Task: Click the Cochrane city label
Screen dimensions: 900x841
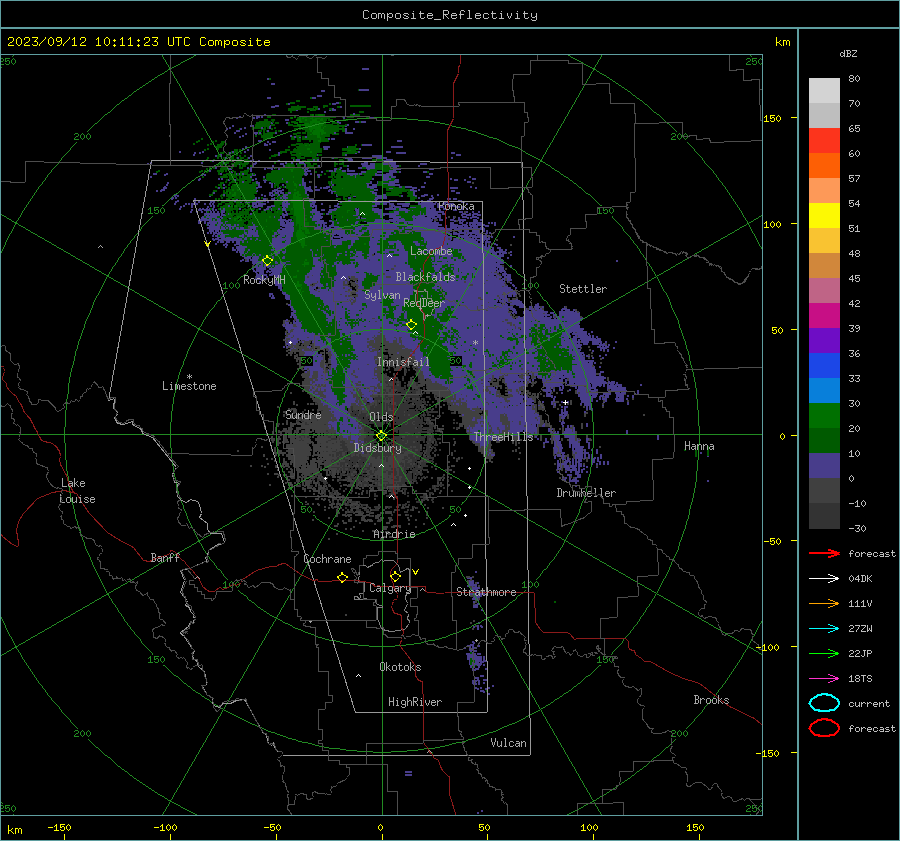Action: [327, 559]
